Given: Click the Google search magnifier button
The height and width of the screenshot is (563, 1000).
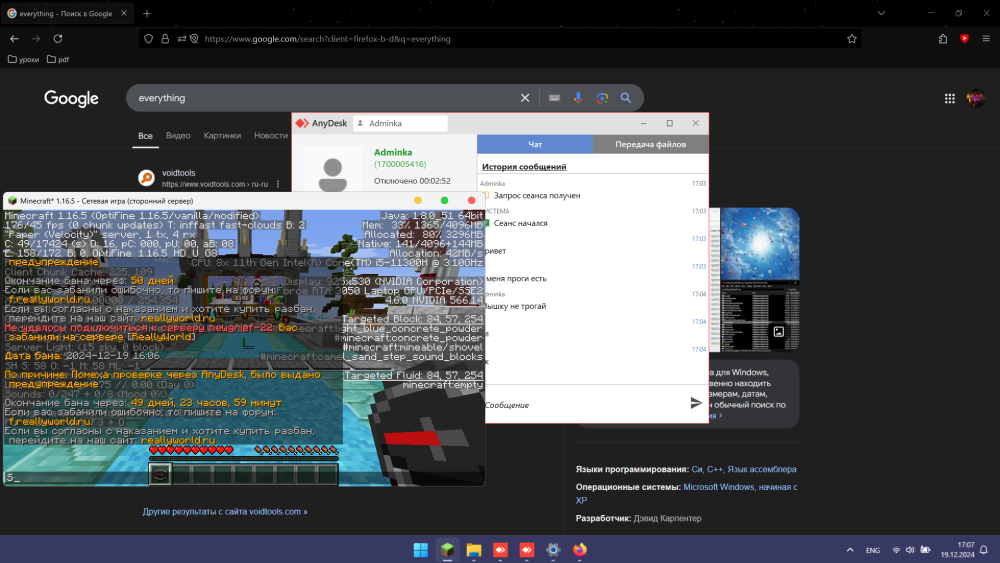Looking at the screenshot, I should pos(626,98).
